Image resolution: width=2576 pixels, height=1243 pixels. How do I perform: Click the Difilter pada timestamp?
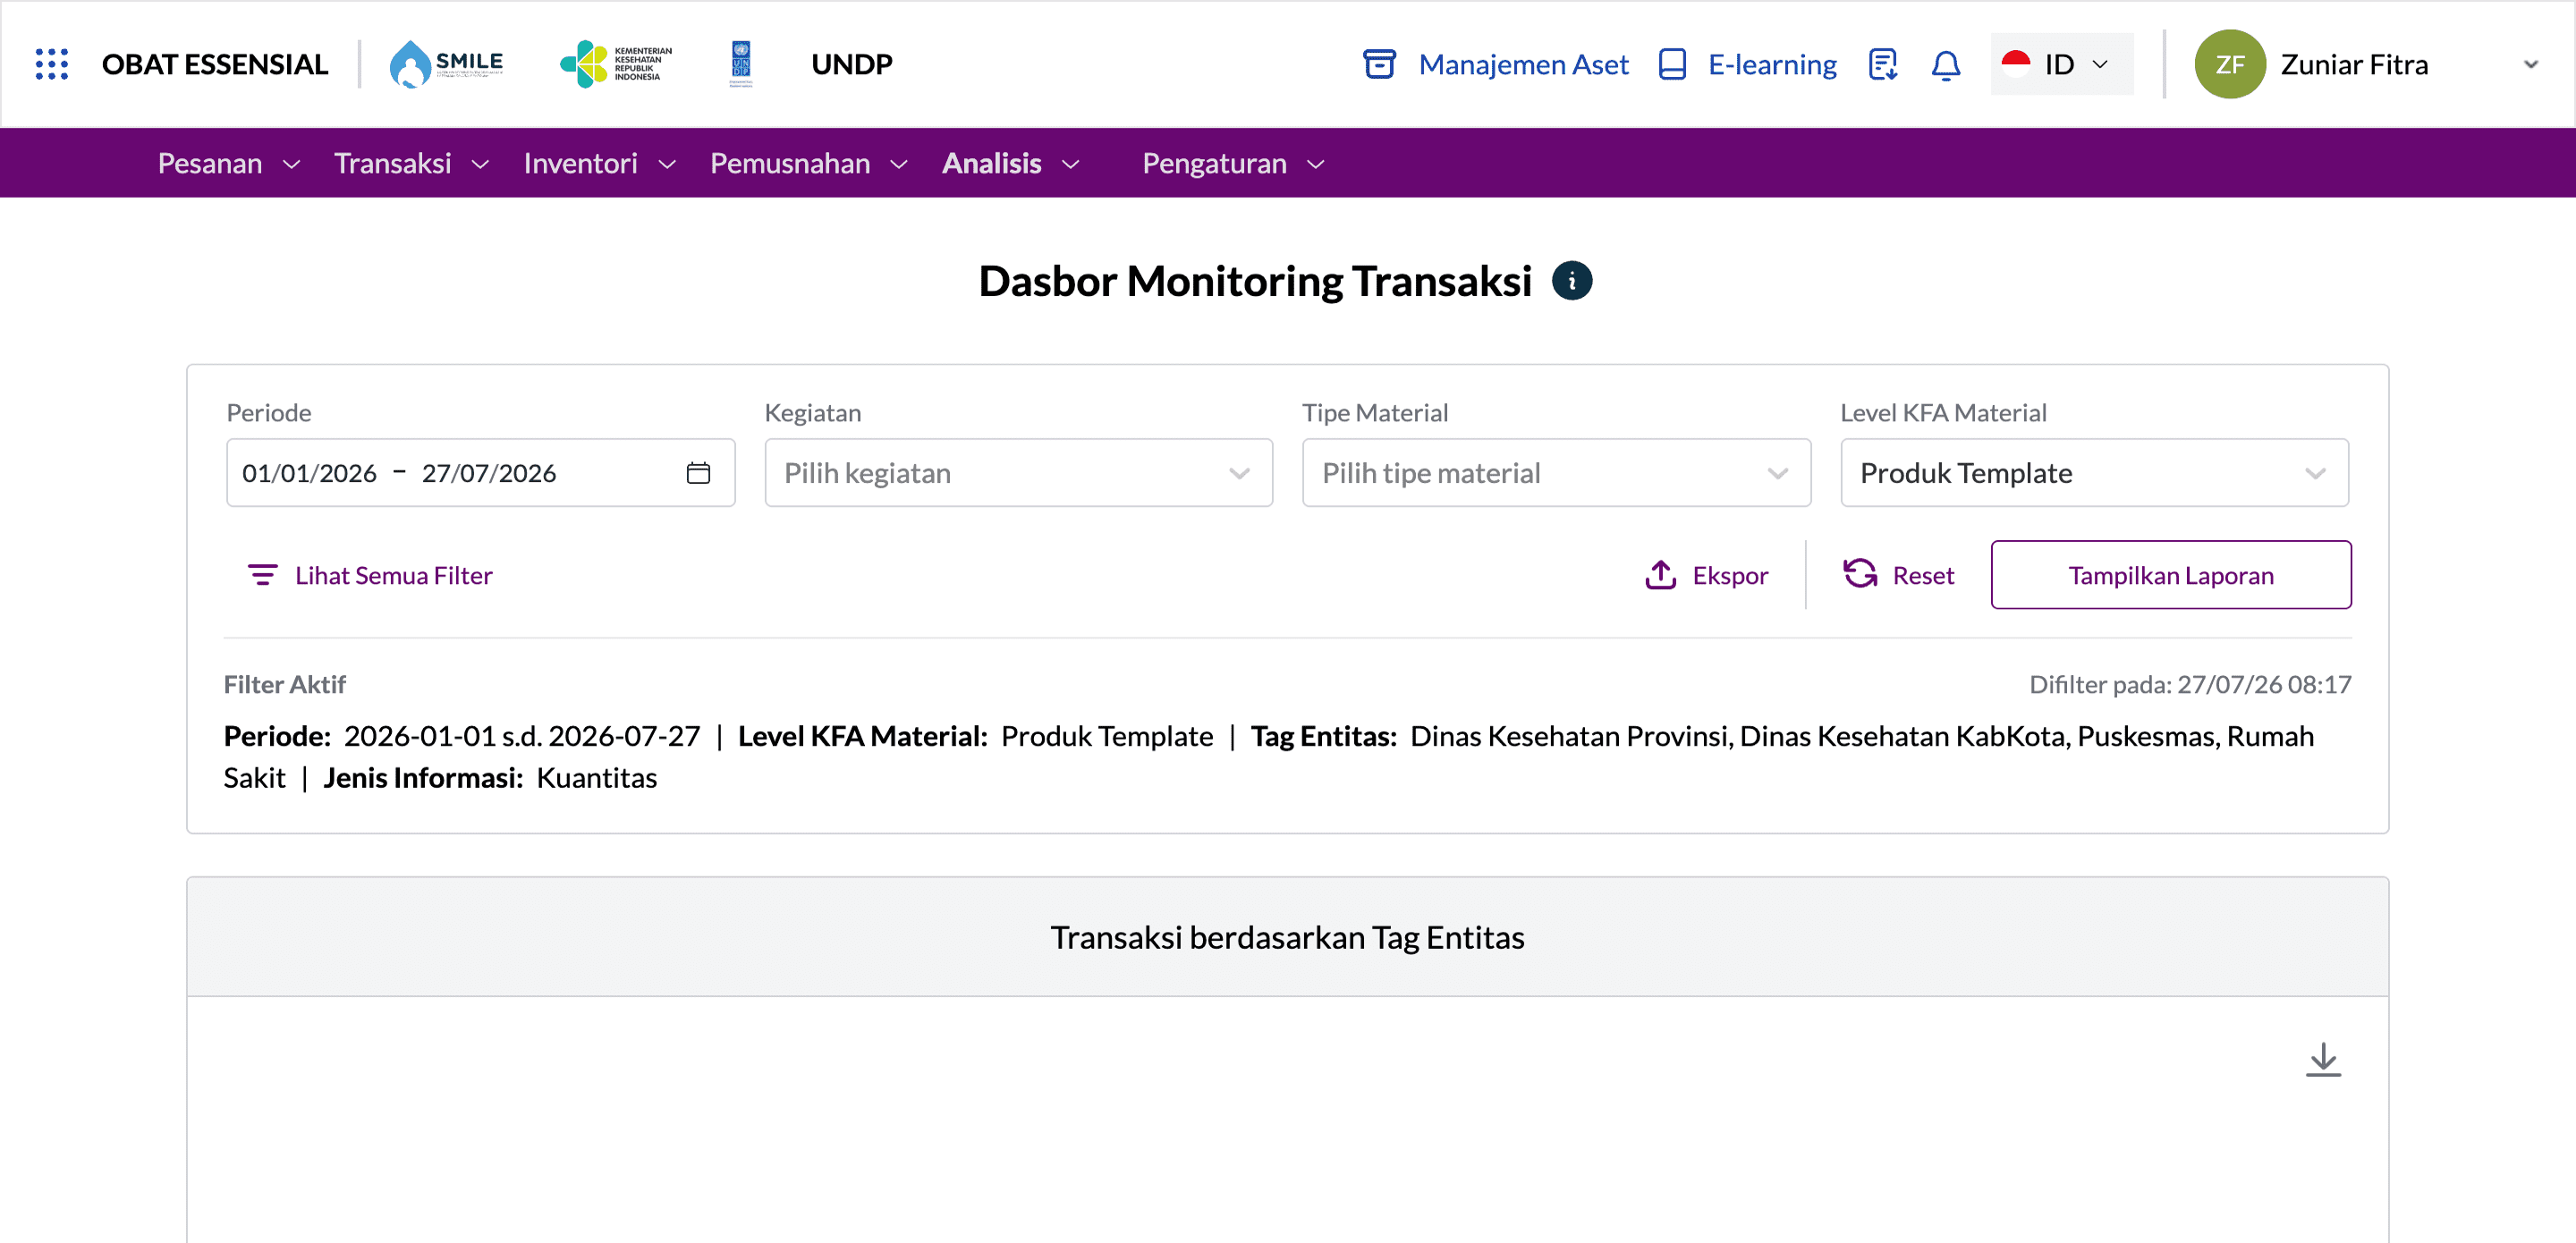pos(2189,684)
